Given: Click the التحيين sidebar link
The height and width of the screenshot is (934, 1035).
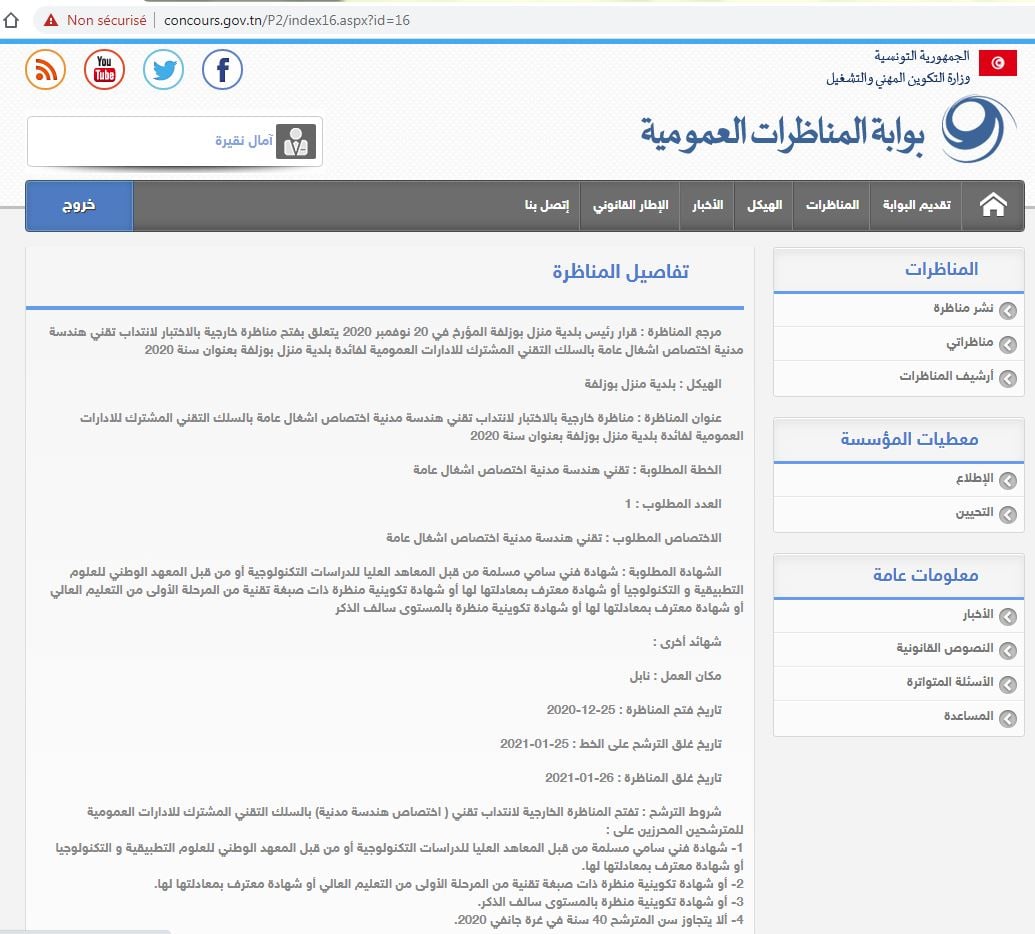Looking at the screenshot, I should tap(974, 512).
